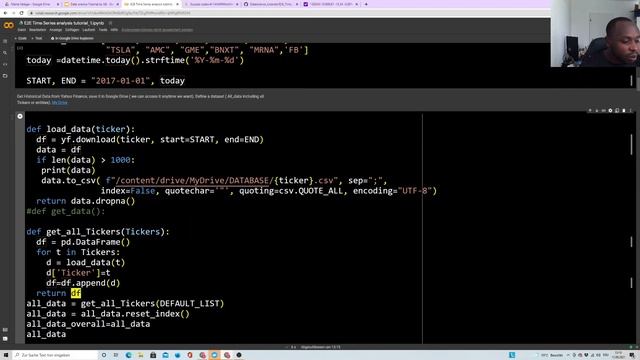Open the Laufzeit menu
This screenshot has width=640, height=360.
tap(89, 30)
